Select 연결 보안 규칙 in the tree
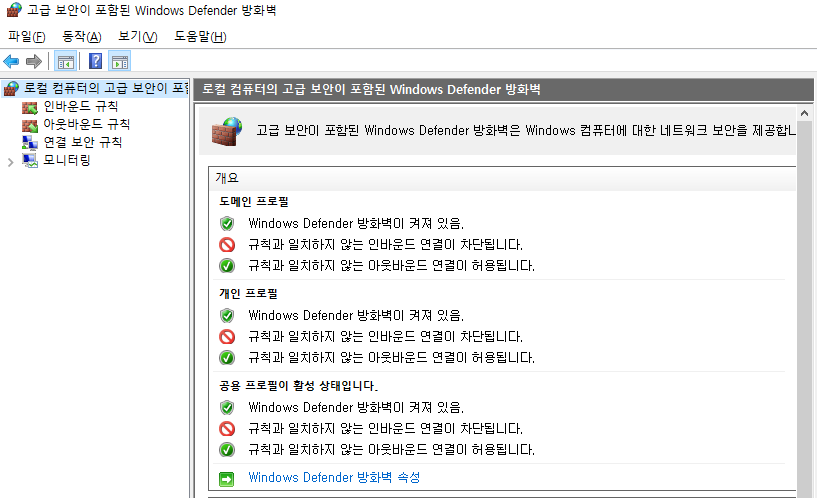This screenshot has height=498, width=817. (83, 142)
